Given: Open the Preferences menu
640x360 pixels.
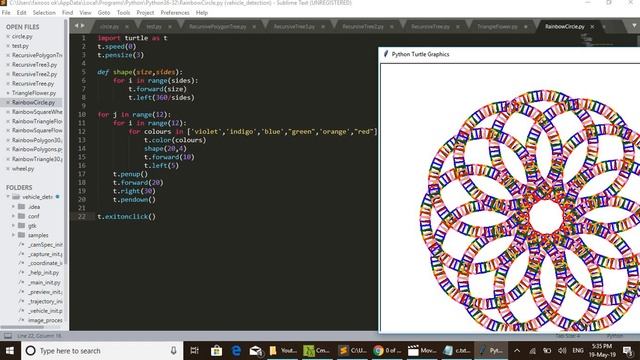Looking at the screenshot, I should 175,13.
